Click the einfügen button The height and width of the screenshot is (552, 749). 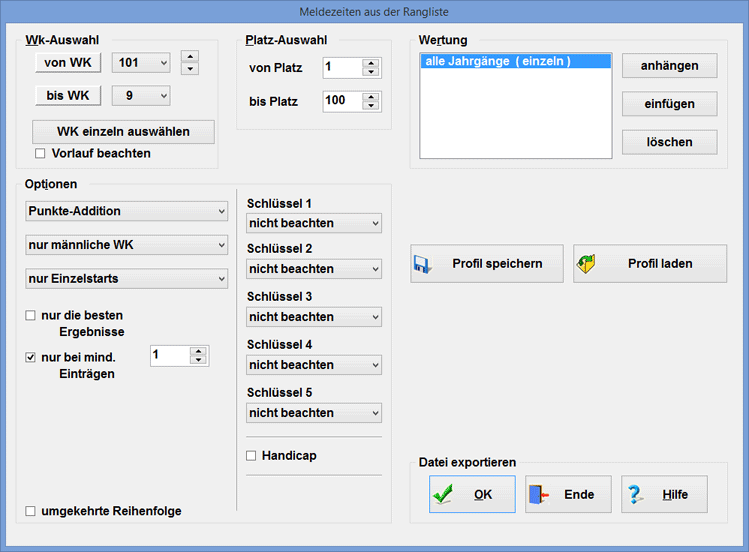(669, 104)
